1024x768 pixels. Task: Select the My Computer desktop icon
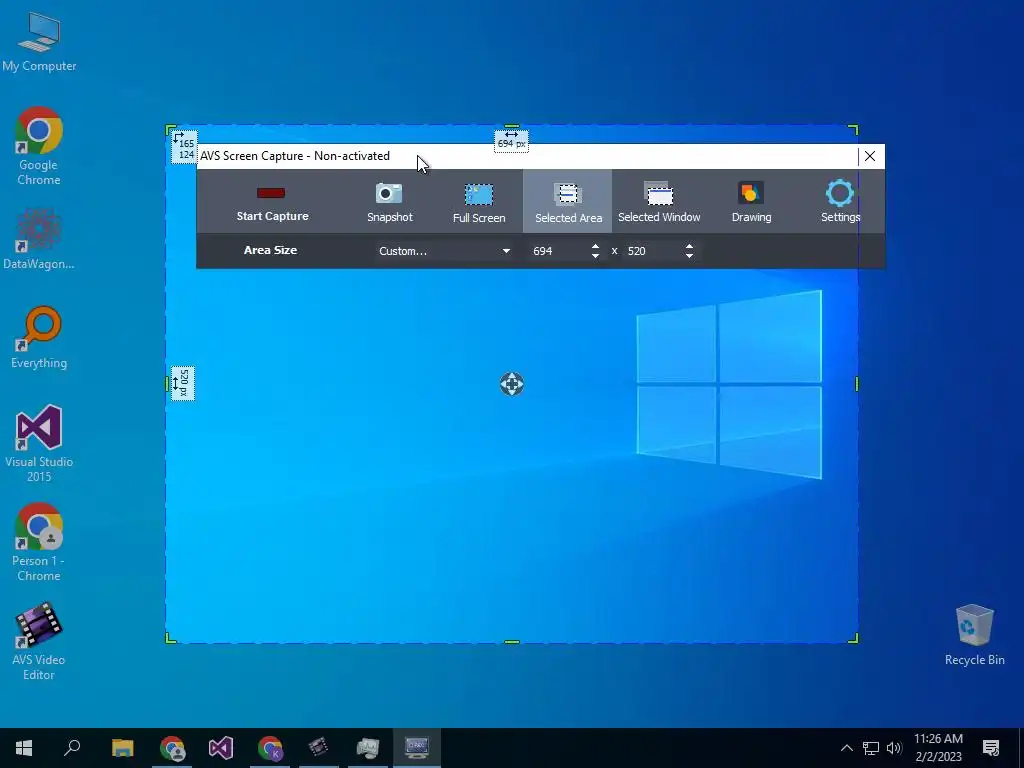coord(39,42)
